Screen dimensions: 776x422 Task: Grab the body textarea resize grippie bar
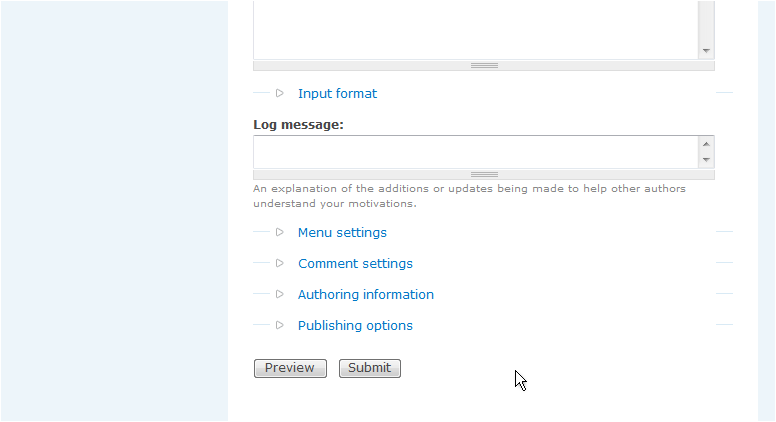(x=484, y=66)
